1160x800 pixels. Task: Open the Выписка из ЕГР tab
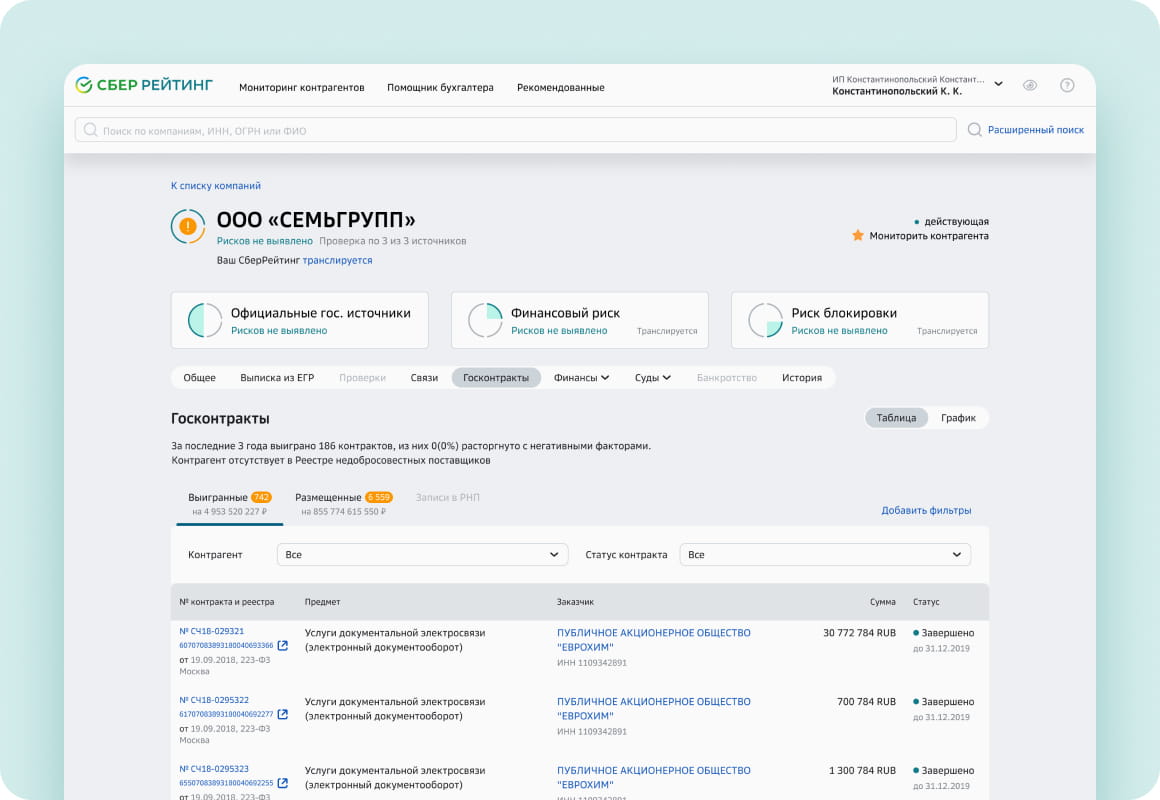point(277,378)
